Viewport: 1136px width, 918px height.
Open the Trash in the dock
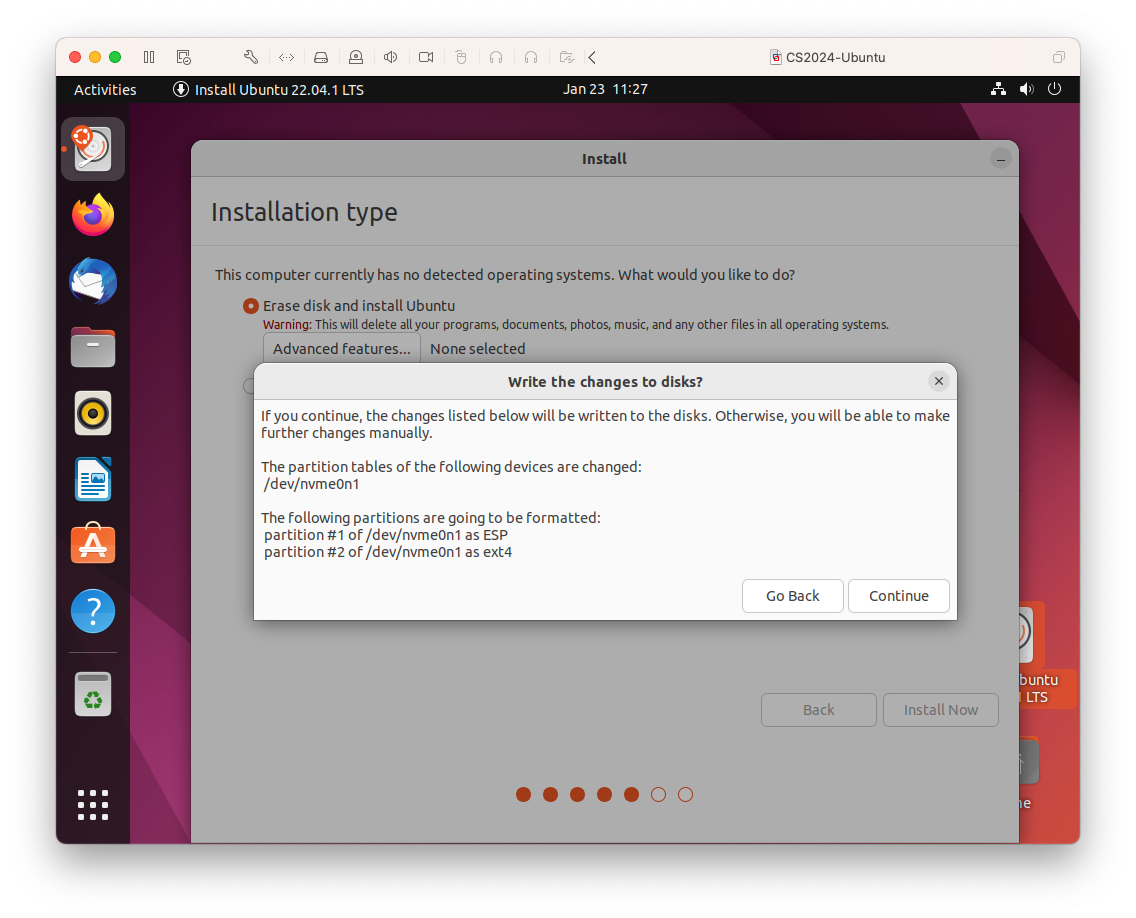tap(93, 693)
